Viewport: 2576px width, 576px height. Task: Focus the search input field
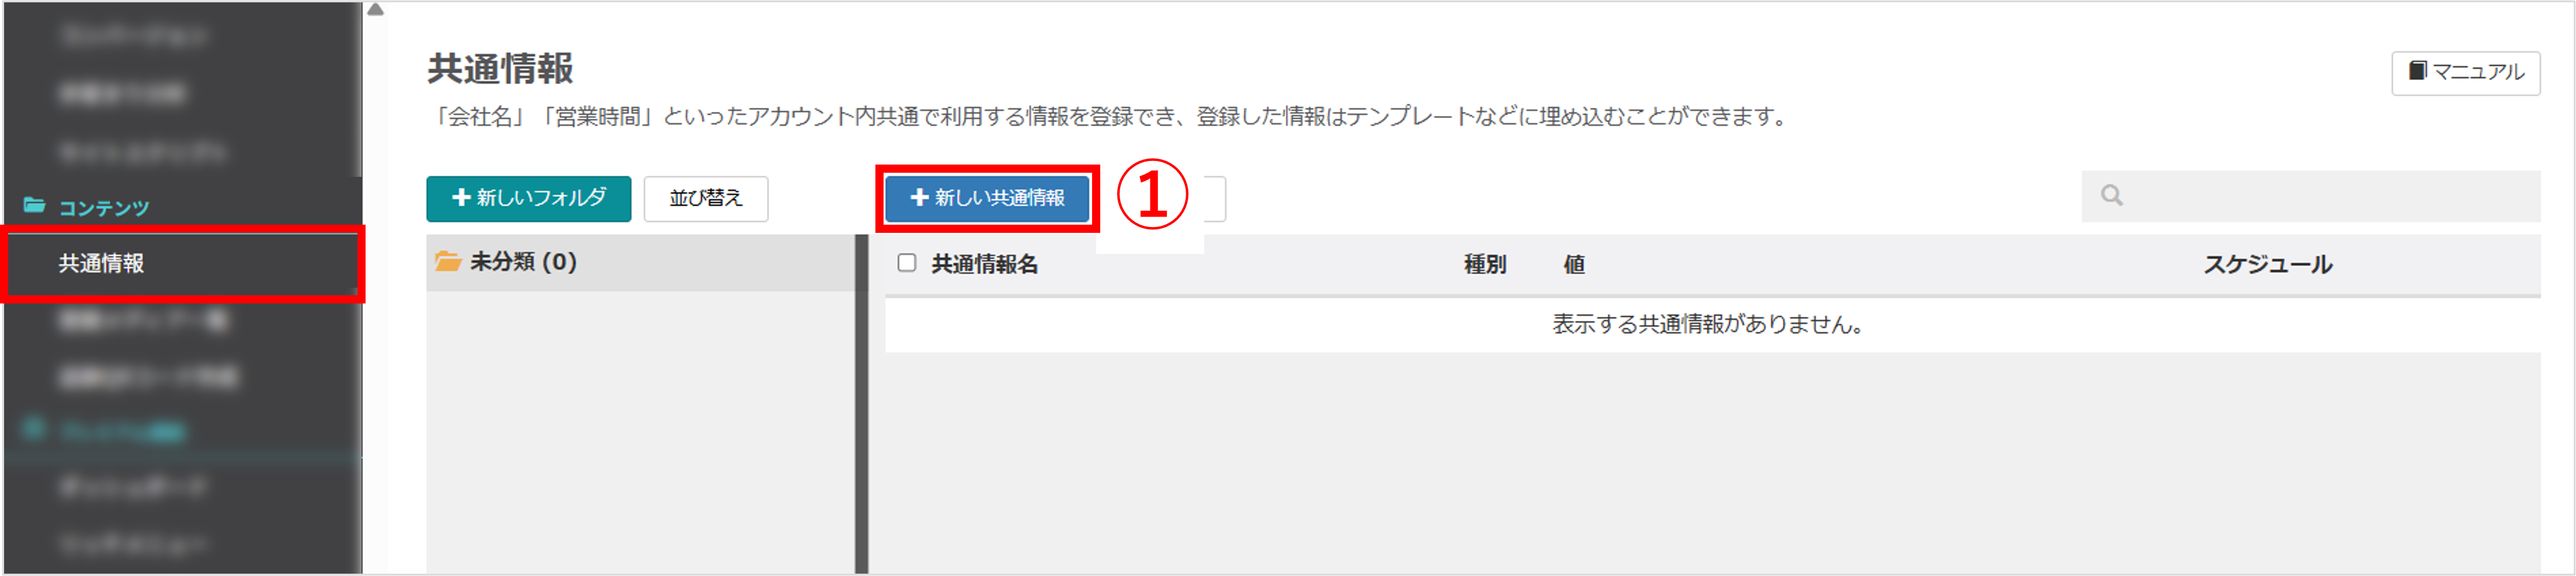(x=2310, y=196)
